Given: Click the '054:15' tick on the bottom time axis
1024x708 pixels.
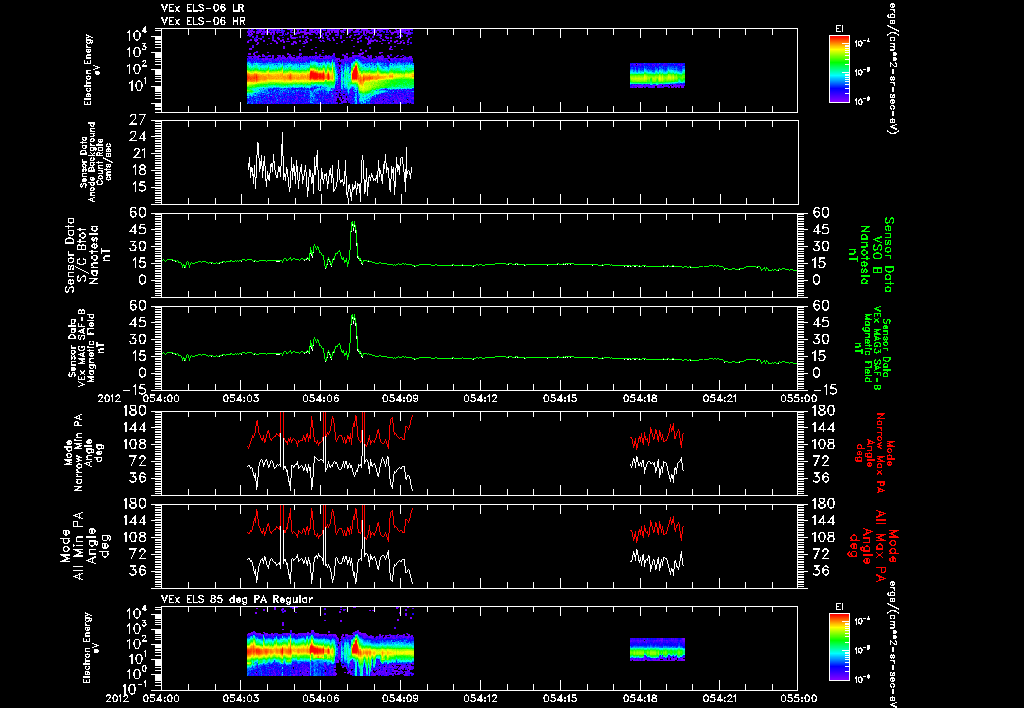Looking at the screenshot, I should [560, 698].
